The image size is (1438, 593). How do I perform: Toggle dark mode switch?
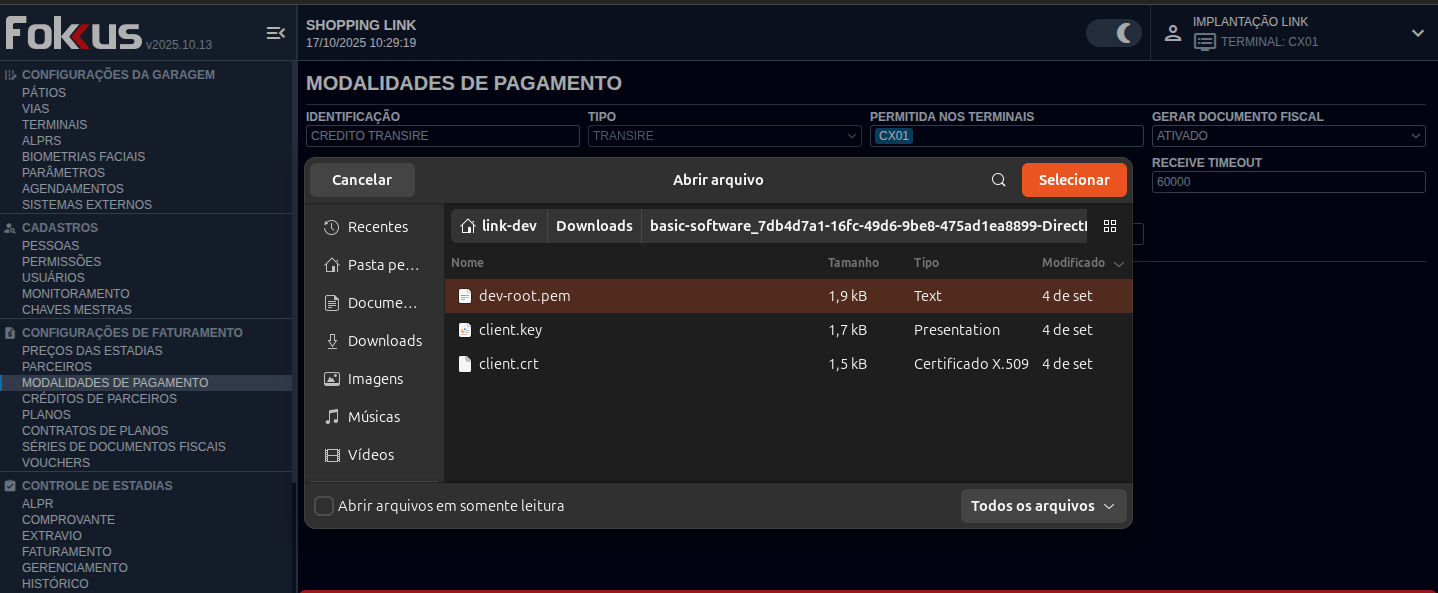tap(1114, 33)
